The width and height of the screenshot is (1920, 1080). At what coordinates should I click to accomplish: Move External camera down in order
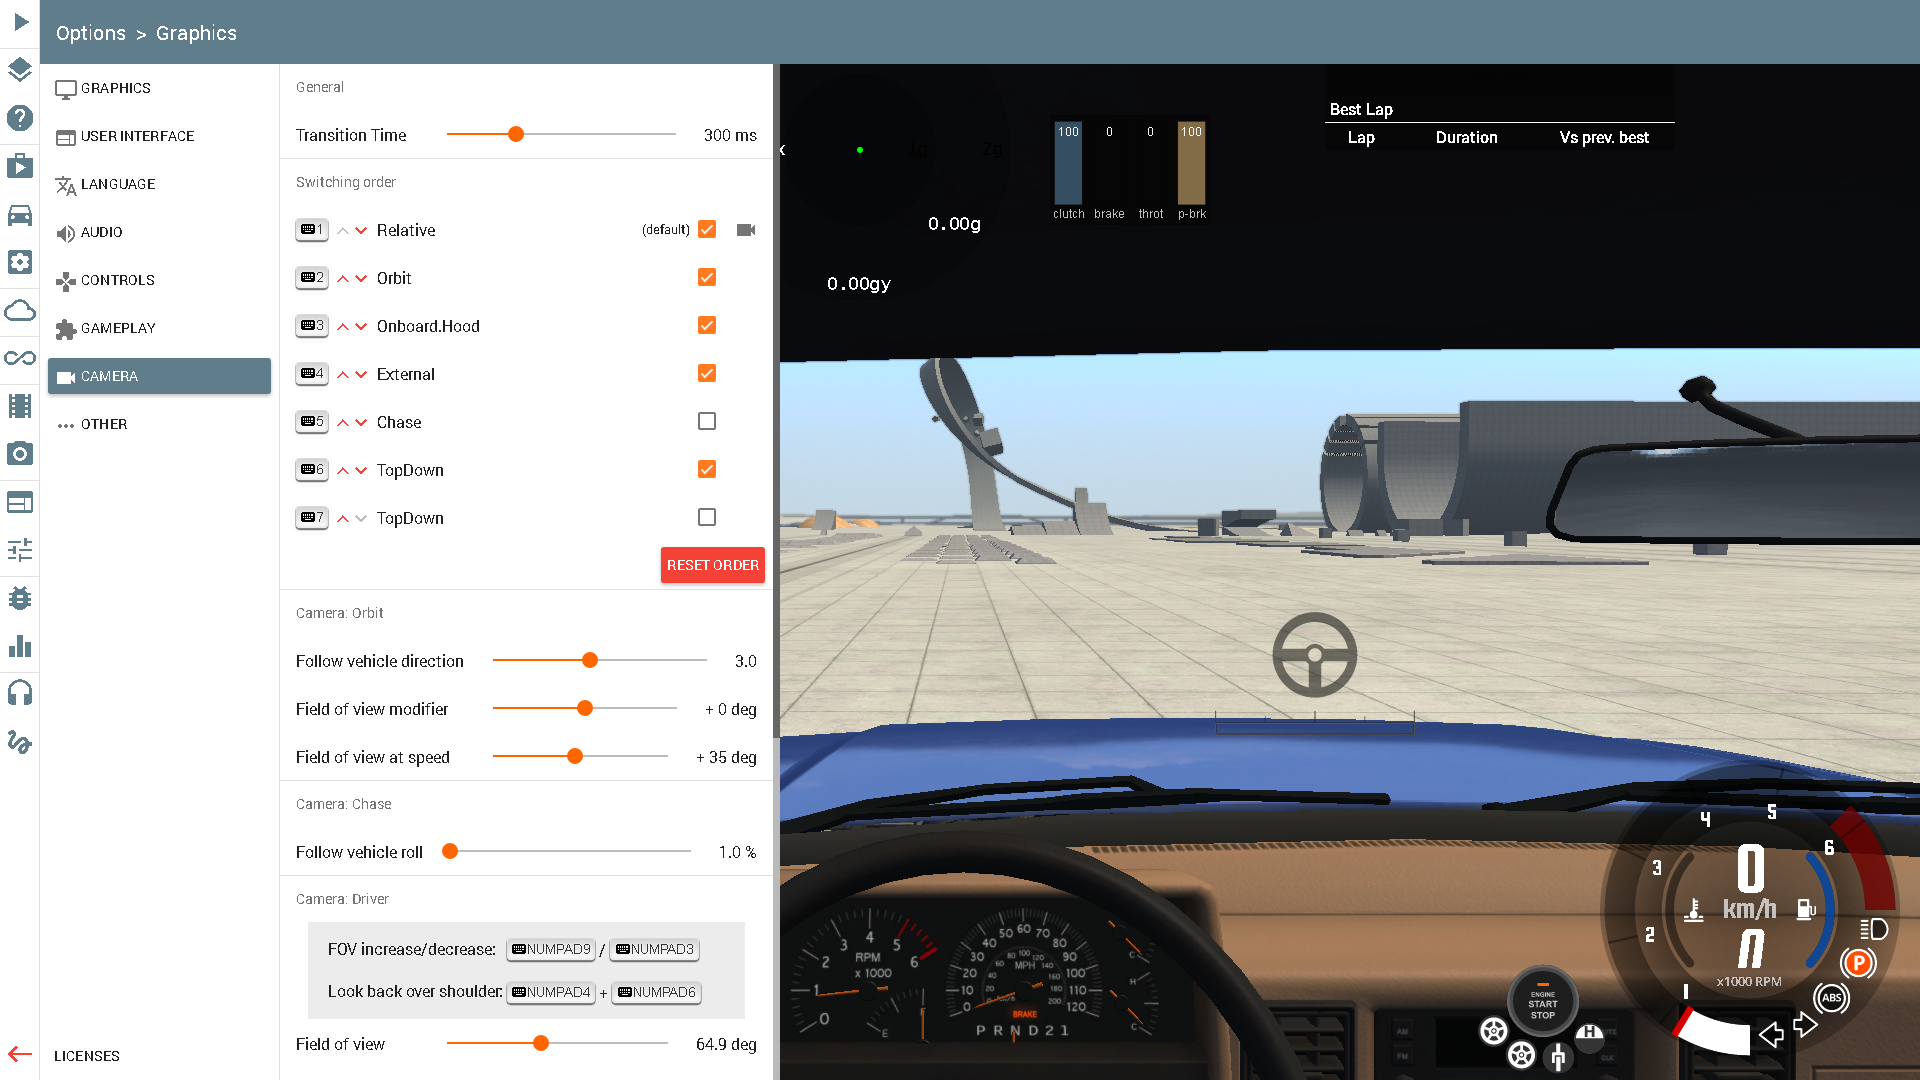tap(361, 375)
